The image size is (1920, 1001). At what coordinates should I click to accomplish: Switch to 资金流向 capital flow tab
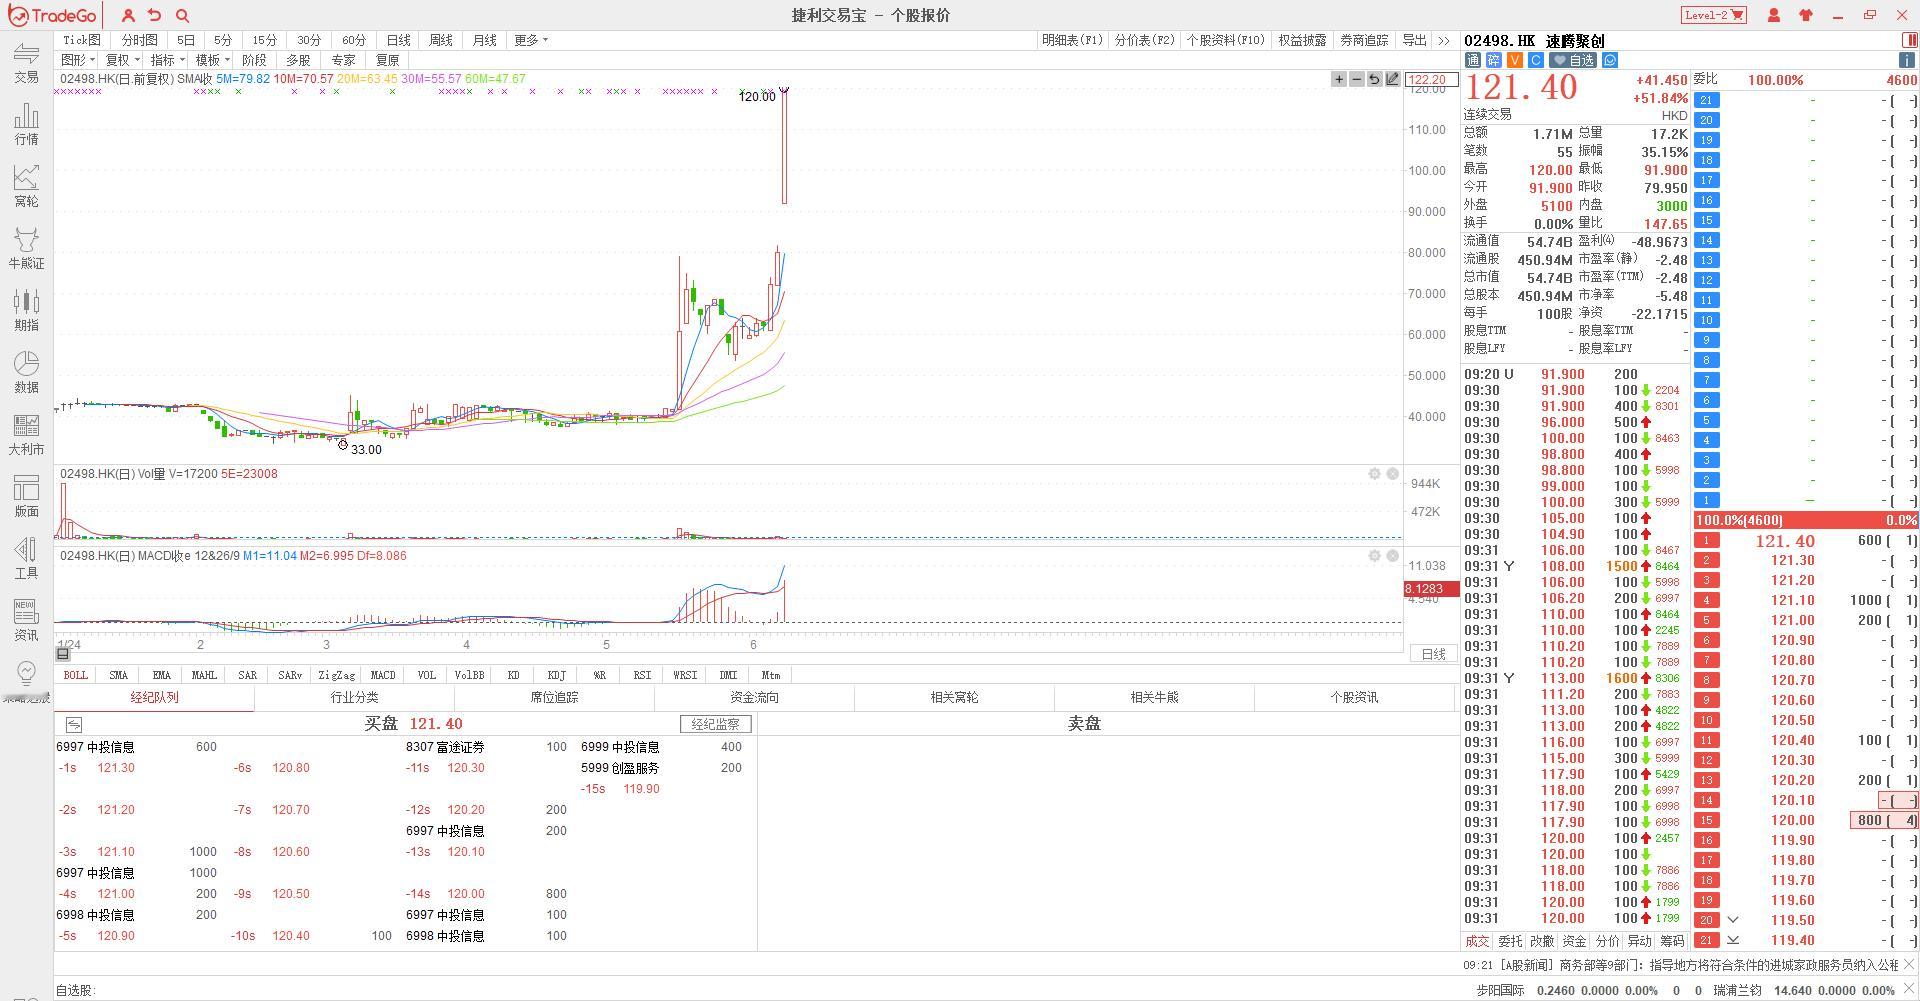pos(754,697)
